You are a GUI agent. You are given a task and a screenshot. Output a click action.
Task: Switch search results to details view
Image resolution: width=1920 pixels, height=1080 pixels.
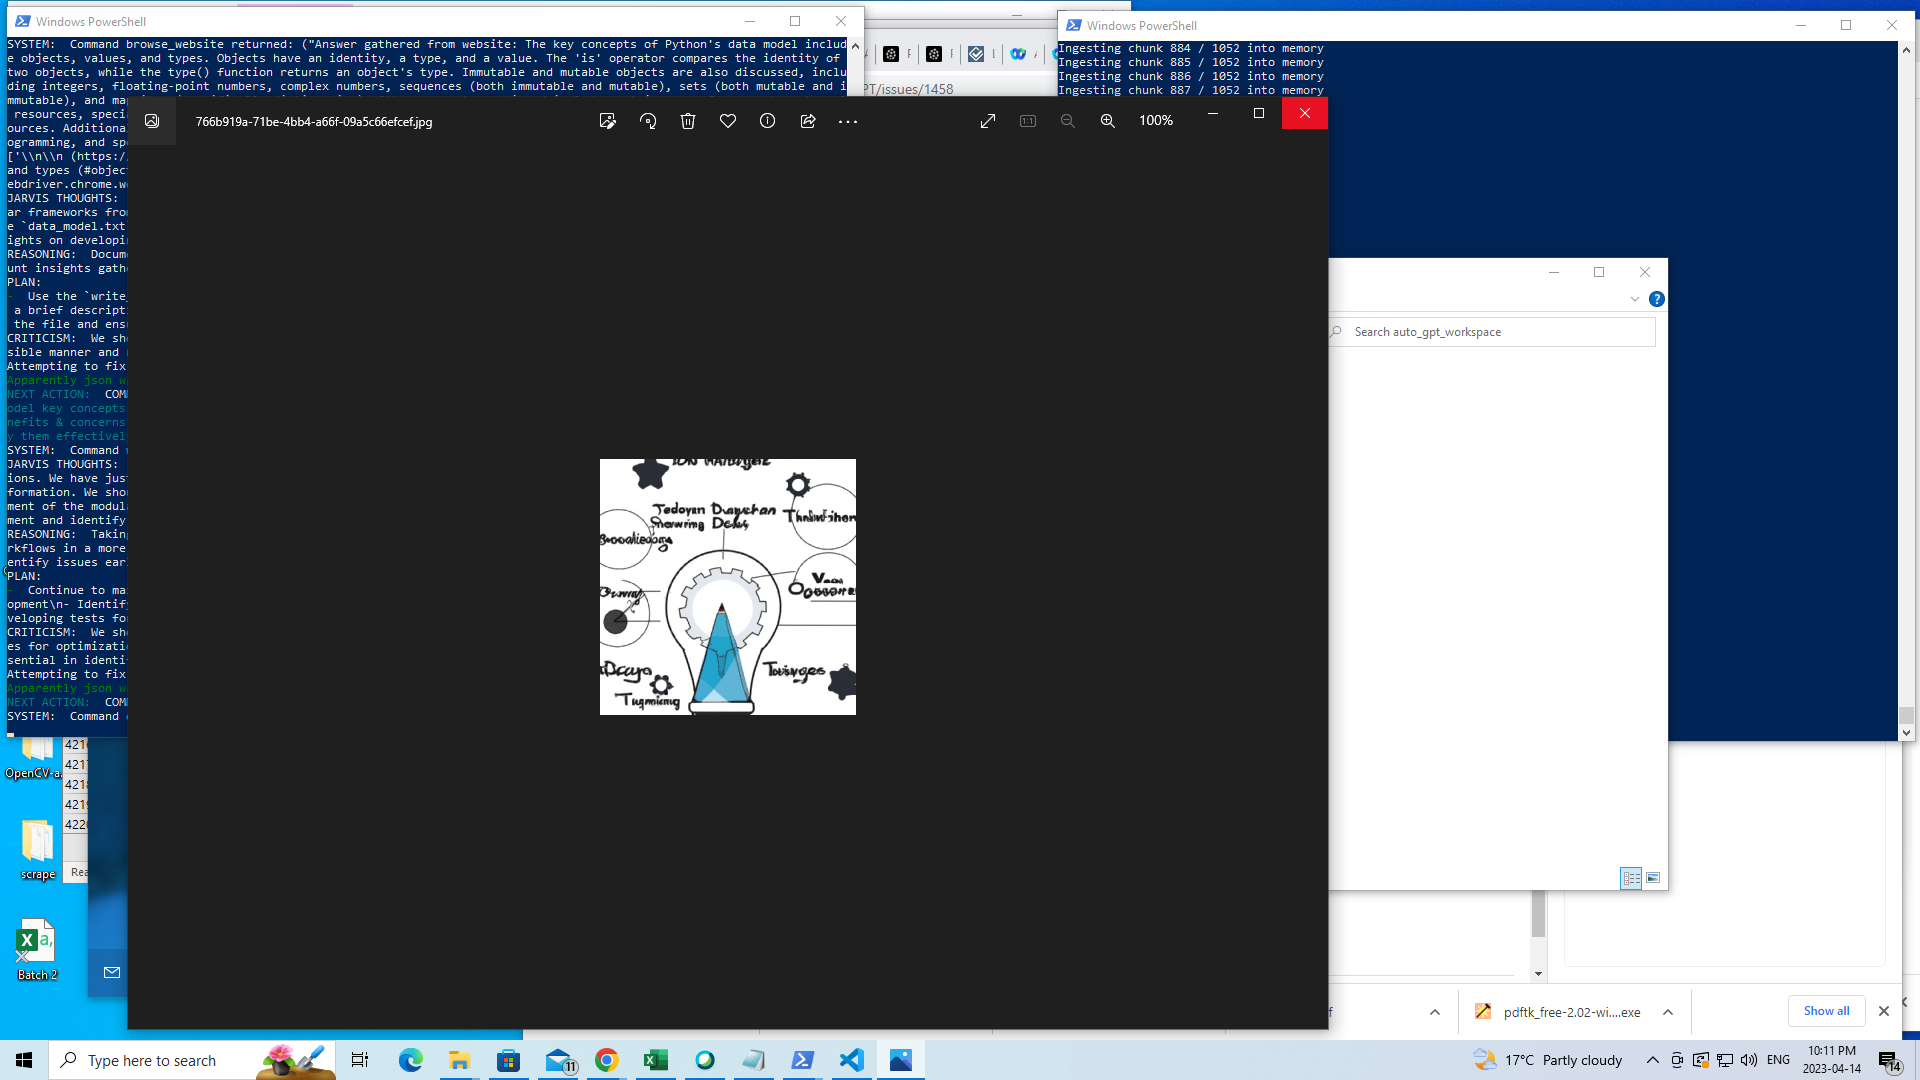1631,878
